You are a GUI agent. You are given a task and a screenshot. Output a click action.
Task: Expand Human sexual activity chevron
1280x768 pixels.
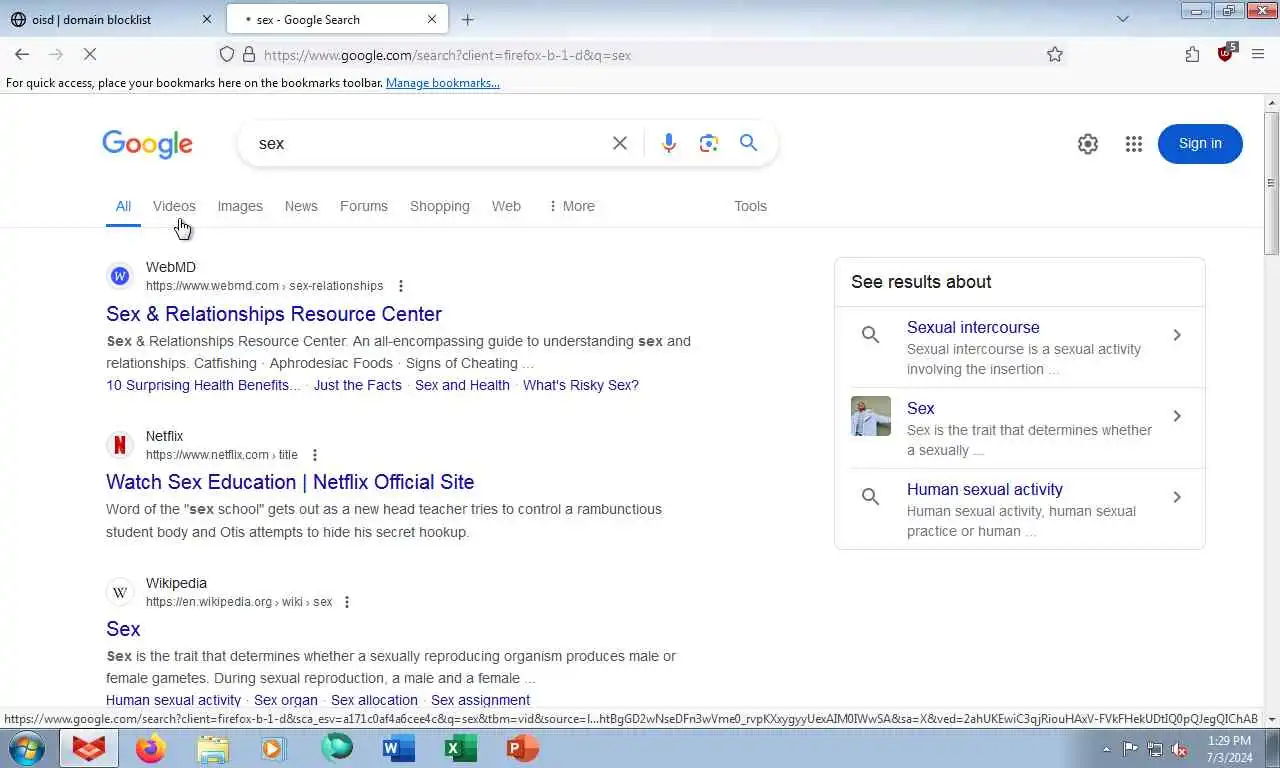pyautogui.click(x=1177, y=497)
